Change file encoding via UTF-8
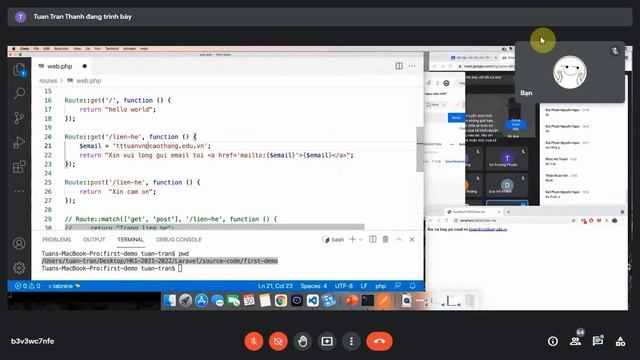640x360 pixels. pos(344,286)
